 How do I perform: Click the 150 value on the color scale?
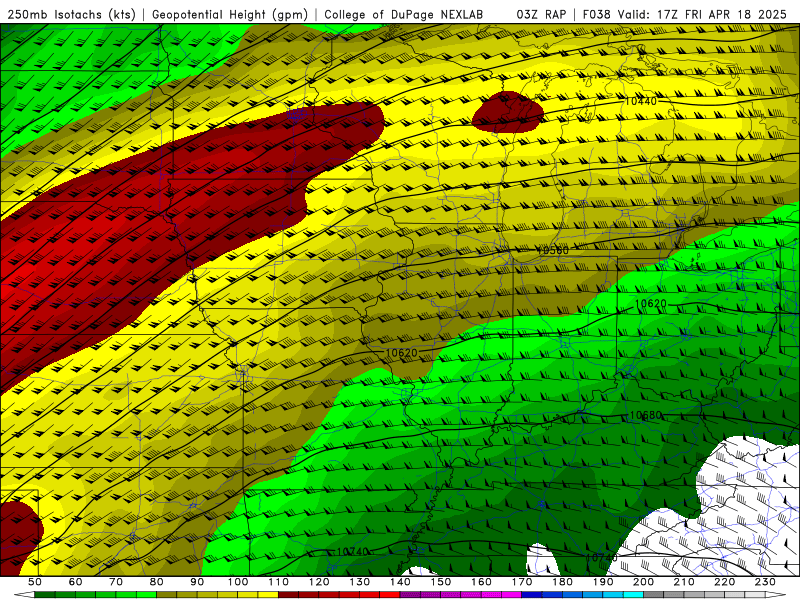click(441, 582)
